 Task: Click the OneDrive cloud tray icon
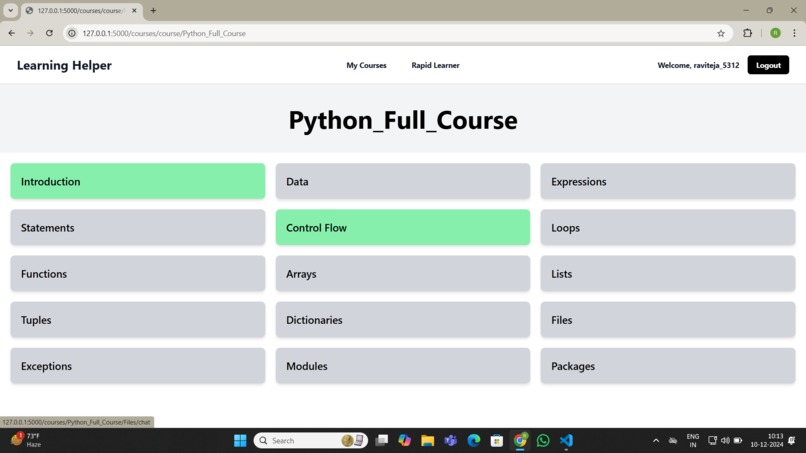pos(673,441)
